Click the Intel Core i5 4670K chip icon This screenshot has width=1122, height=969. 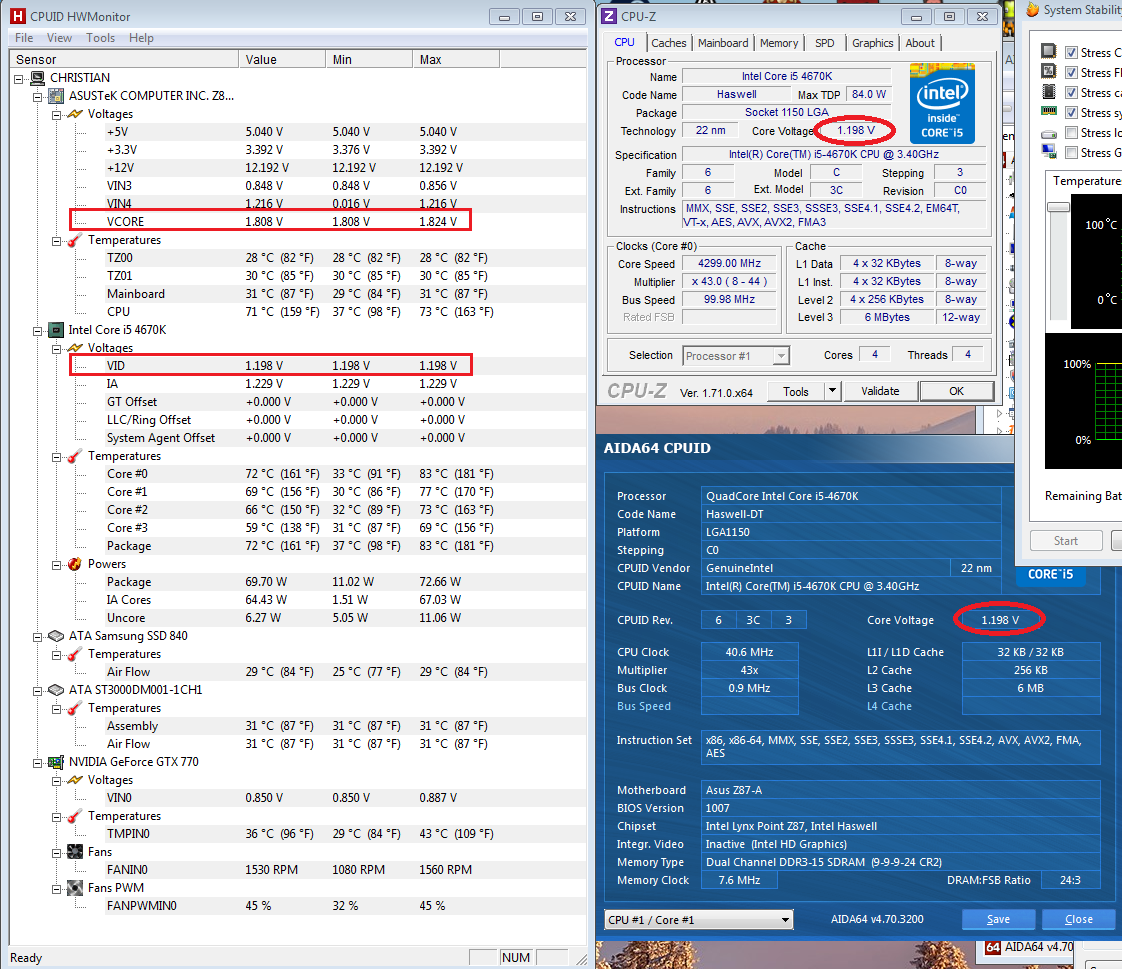click(56, 330)
